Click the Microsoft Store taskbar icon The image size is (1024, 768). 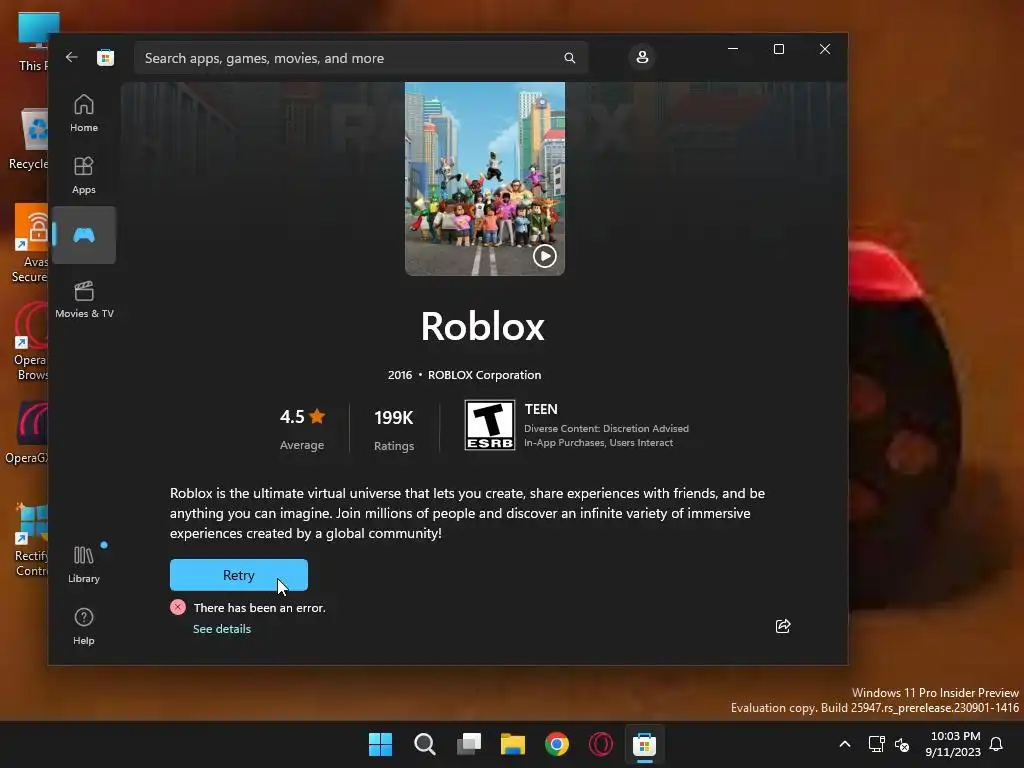click(645, 744)
